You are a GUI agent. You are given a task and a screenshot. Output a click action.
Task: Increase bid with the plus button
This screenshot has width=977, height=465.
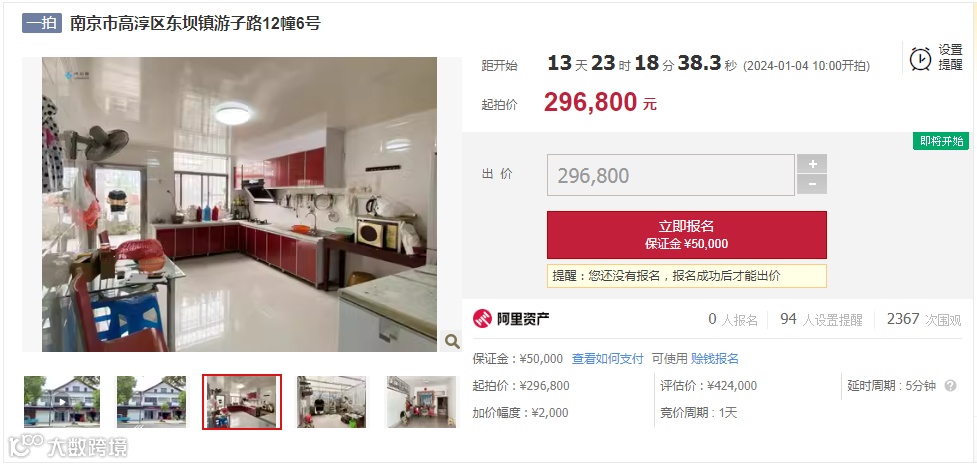[x=812, y=164]
